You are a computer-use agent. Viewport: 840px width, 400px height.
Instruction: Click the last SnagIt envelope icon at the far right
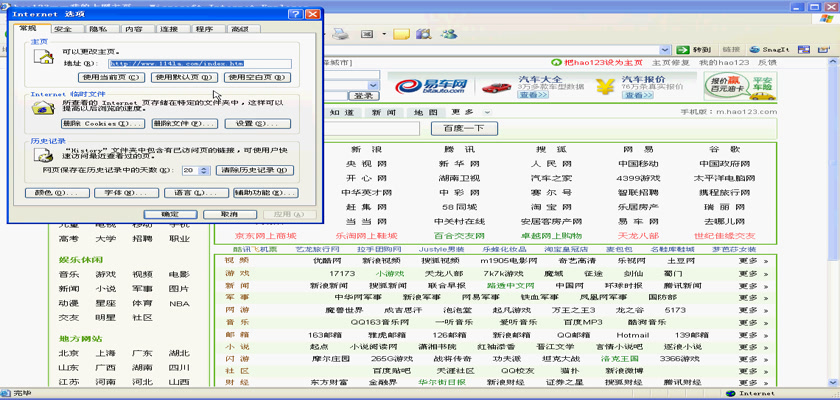[x=823, y=50]
